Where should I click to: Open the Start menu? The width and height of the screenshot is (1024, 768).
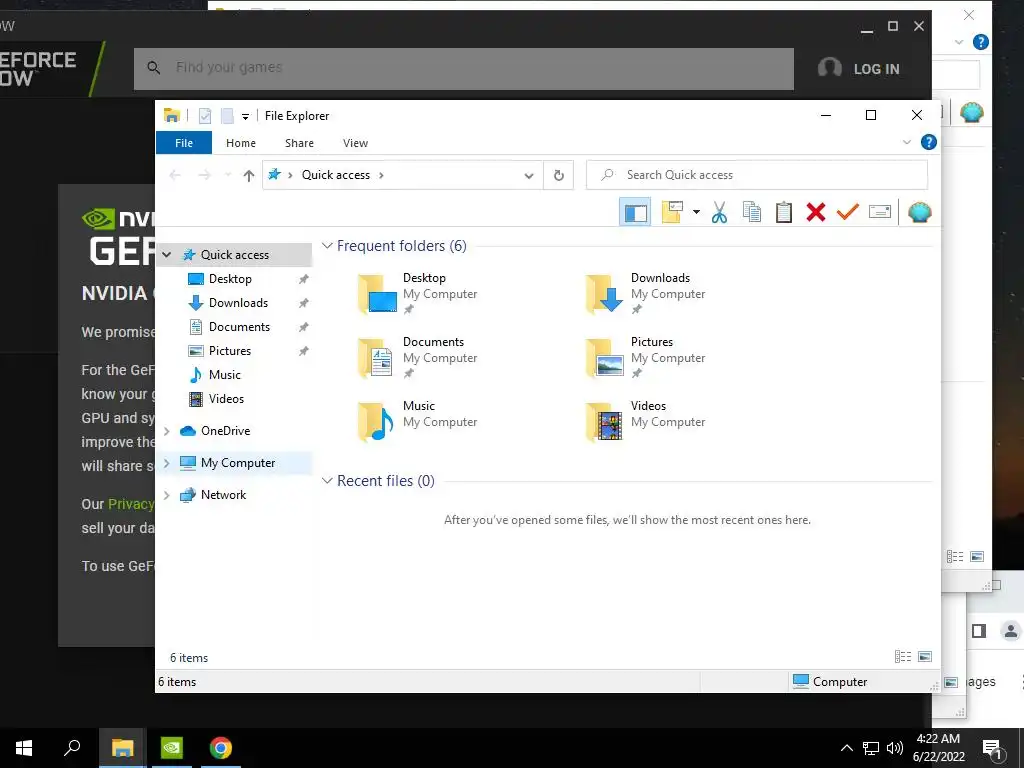[24, 748]
